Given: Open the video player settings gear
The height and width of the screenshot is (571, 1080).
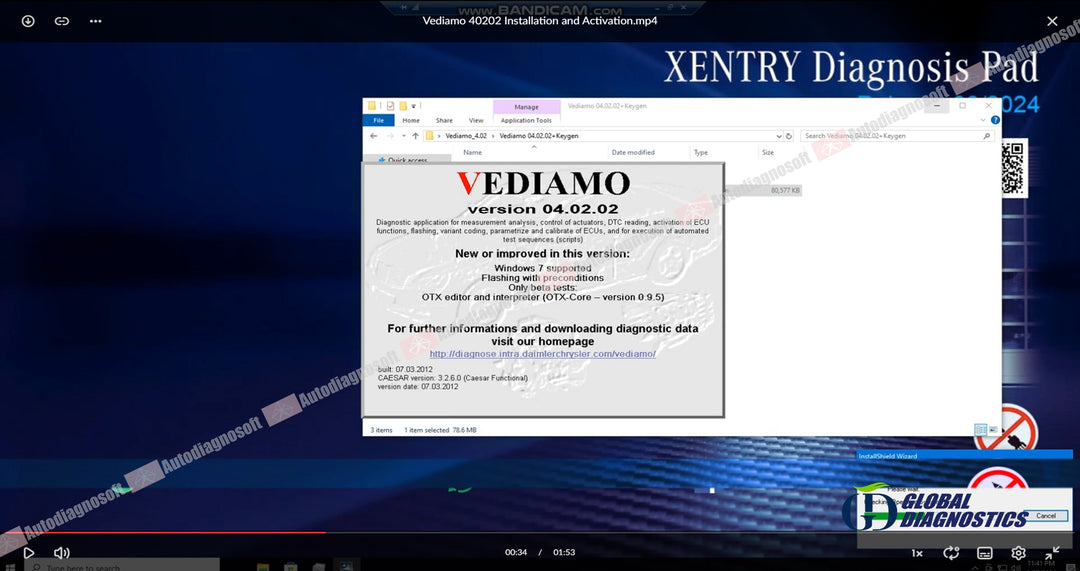Looking at the screenshot, I should click(1018, 553).
